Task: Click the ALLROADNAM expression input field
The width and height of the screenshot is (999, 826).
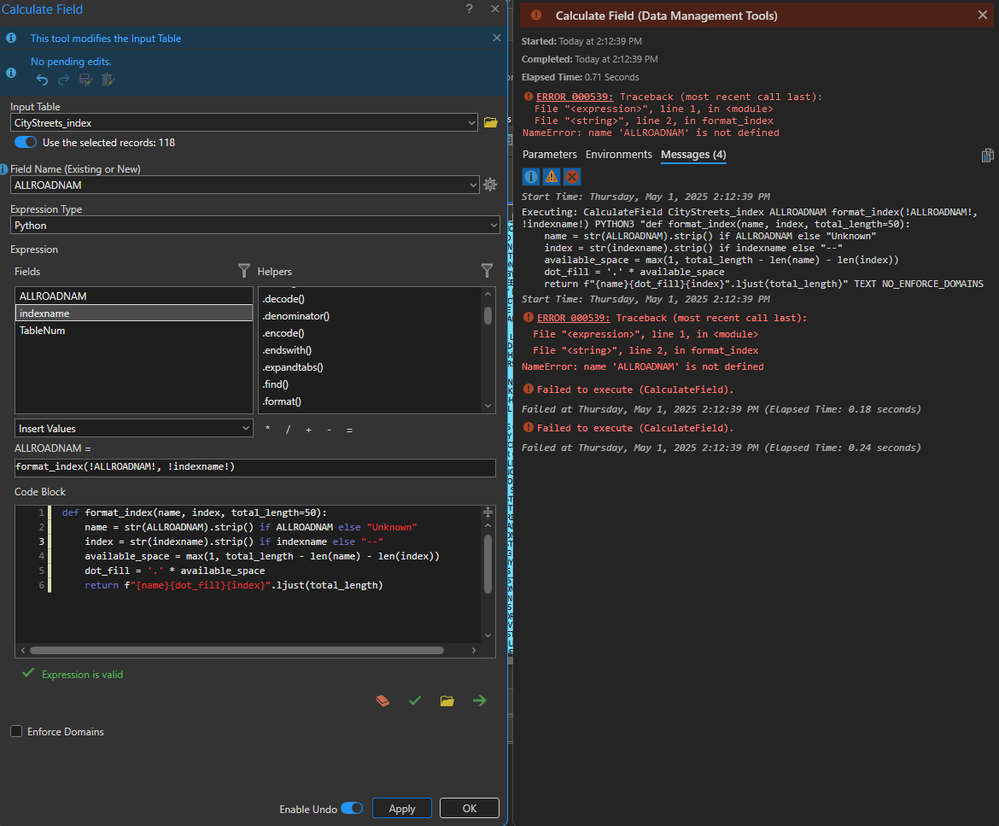Action: pyautogui.click(x=255, y=467)
